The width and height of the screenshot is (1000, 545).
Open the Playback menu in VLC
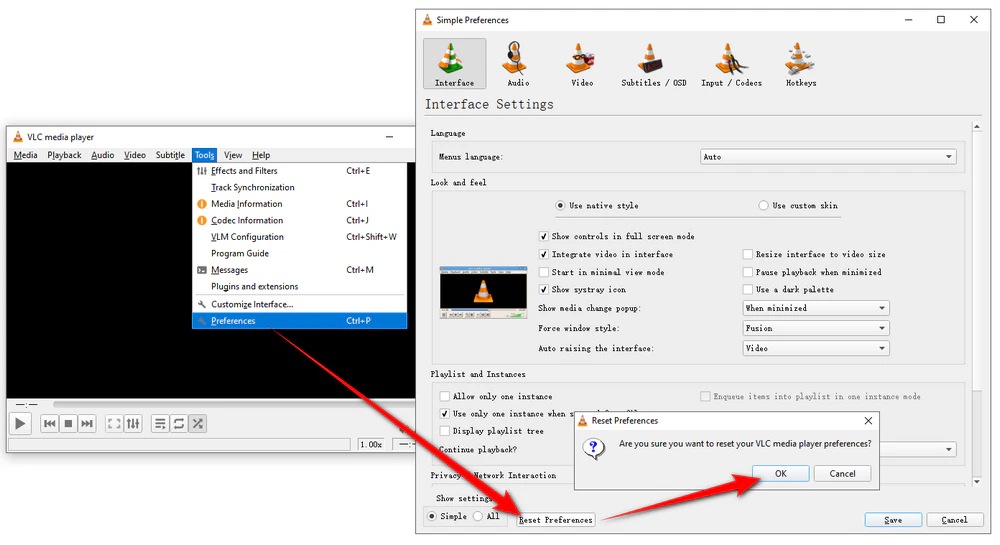click(x=64, y=155)
